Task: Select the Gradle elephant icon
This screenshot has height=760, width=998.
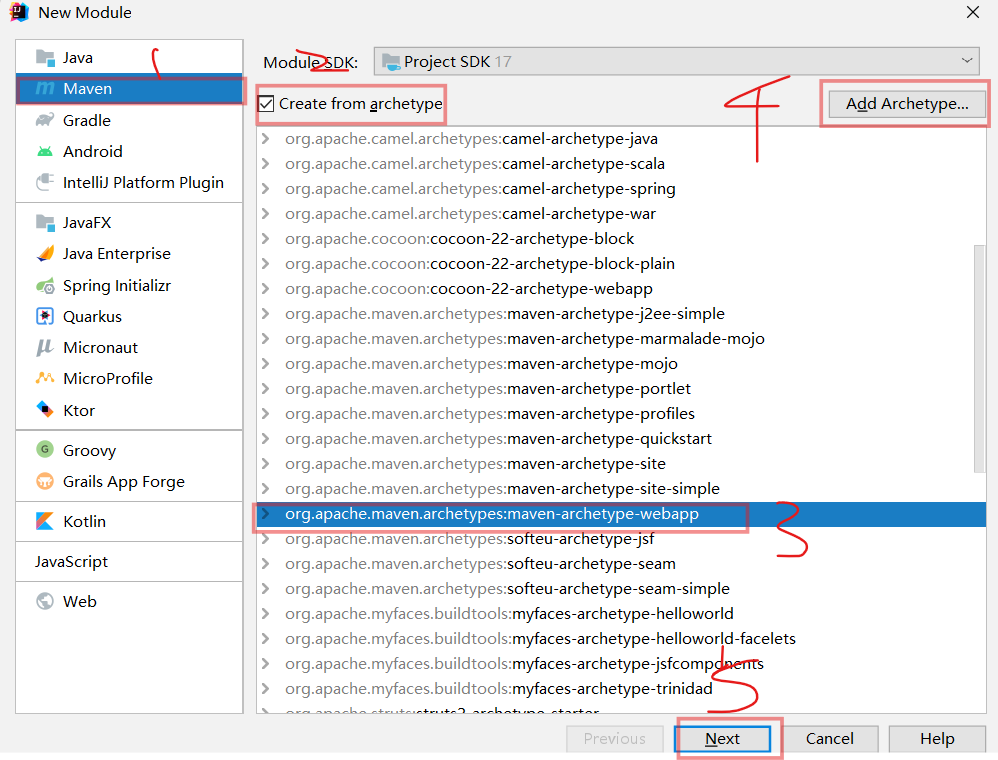Action: pos(45,120)
